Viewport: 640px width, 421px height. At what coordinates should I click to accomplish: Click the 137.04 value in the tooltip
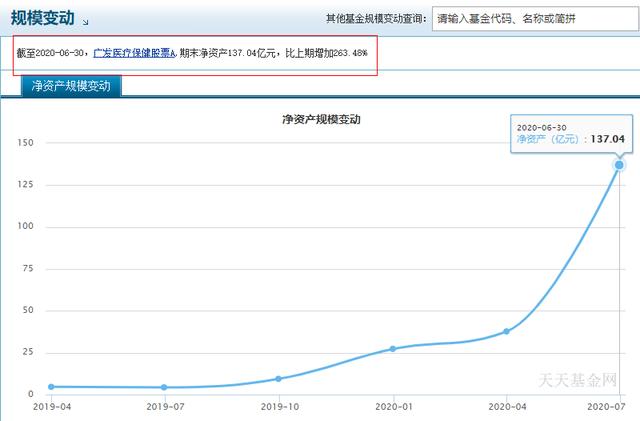point(607,139)
